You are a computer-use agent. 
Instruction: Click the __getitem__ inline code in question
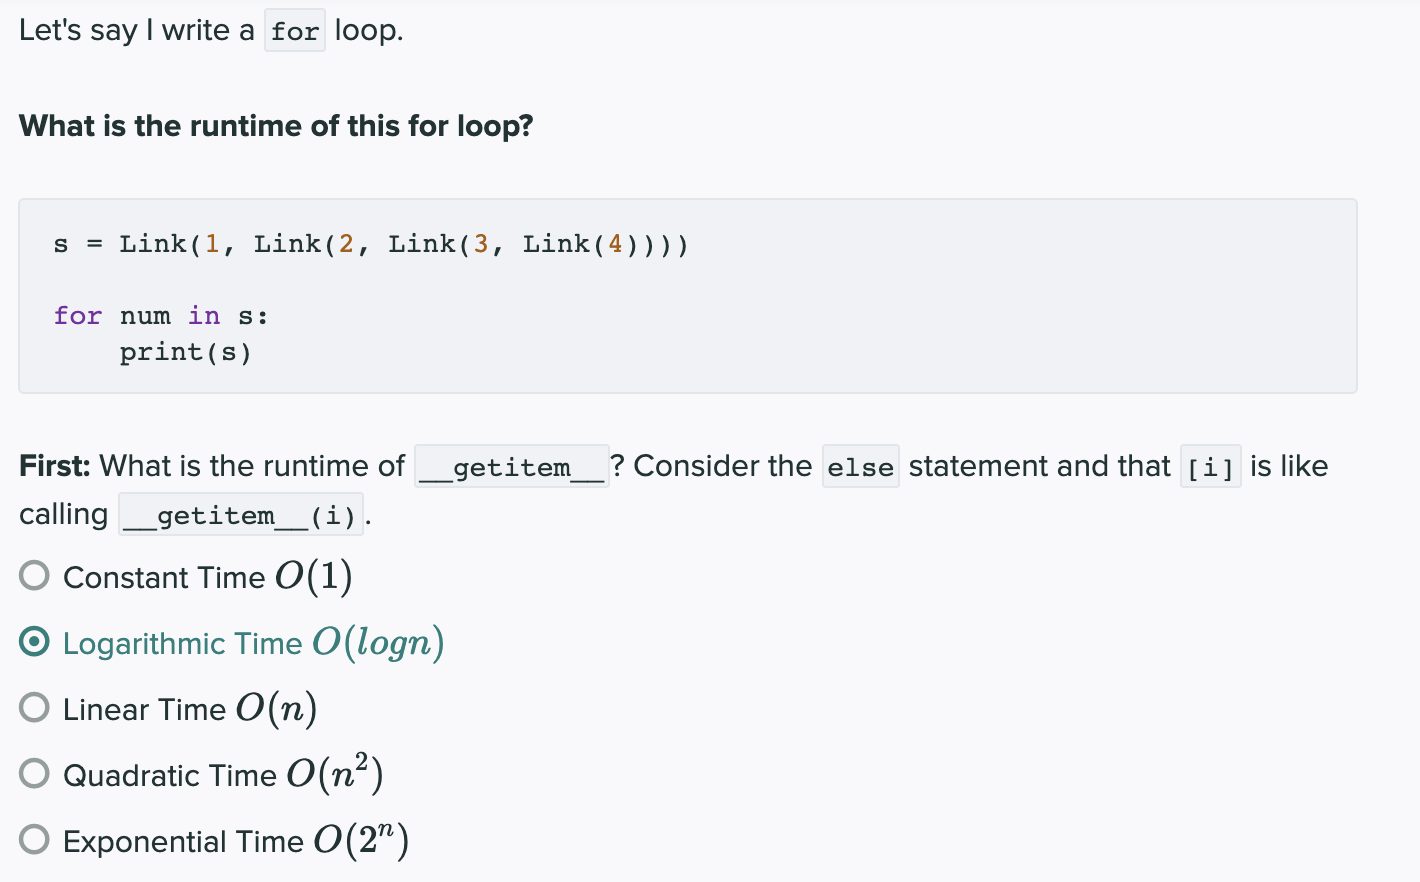(512, 467)
